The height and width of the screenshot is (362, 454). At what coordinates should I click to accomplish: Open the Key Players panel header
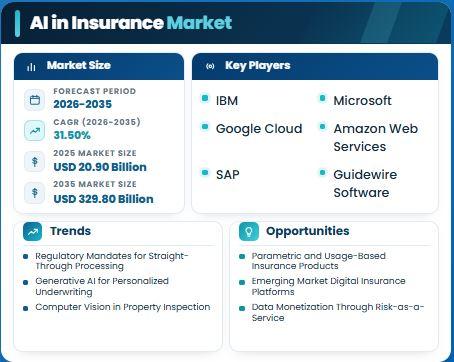coord(315,66)
